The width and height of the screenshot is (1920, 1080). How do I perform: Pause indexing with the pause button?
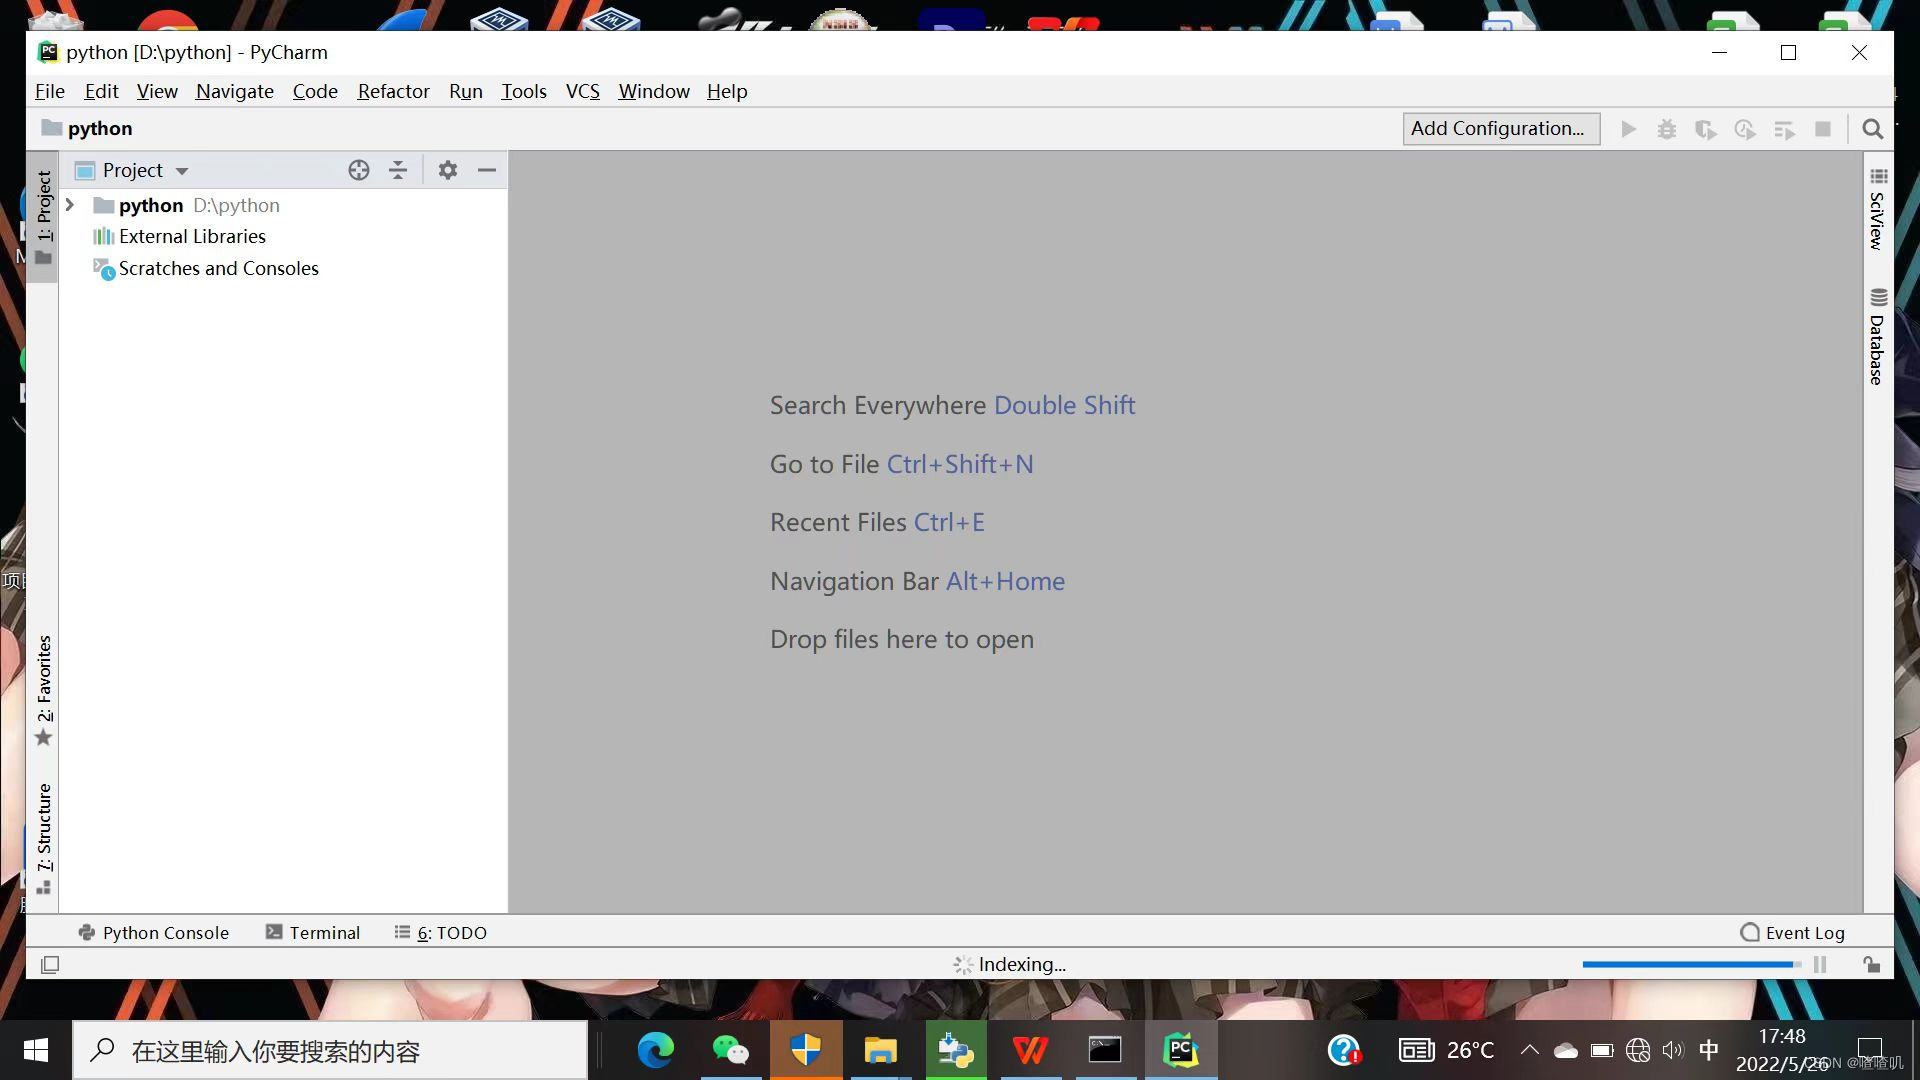(x=1820, y=964)
